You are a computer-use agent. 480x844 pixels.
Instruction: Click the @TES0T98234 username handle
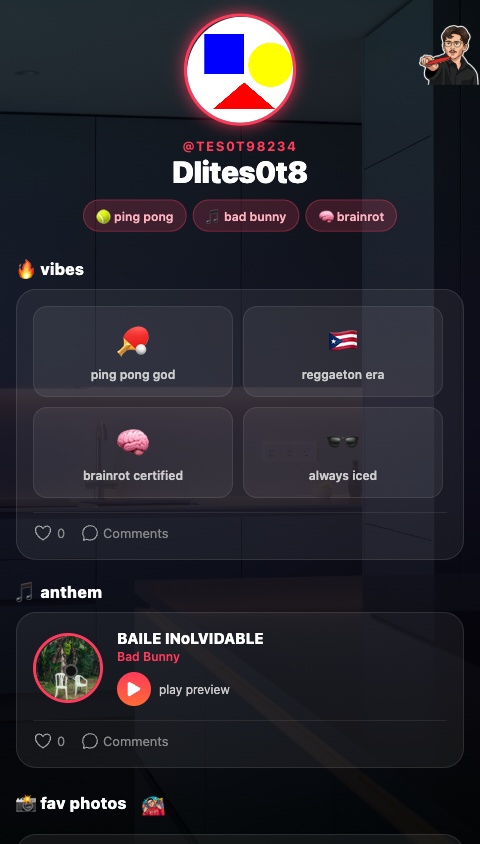click(x=239, y=146)
